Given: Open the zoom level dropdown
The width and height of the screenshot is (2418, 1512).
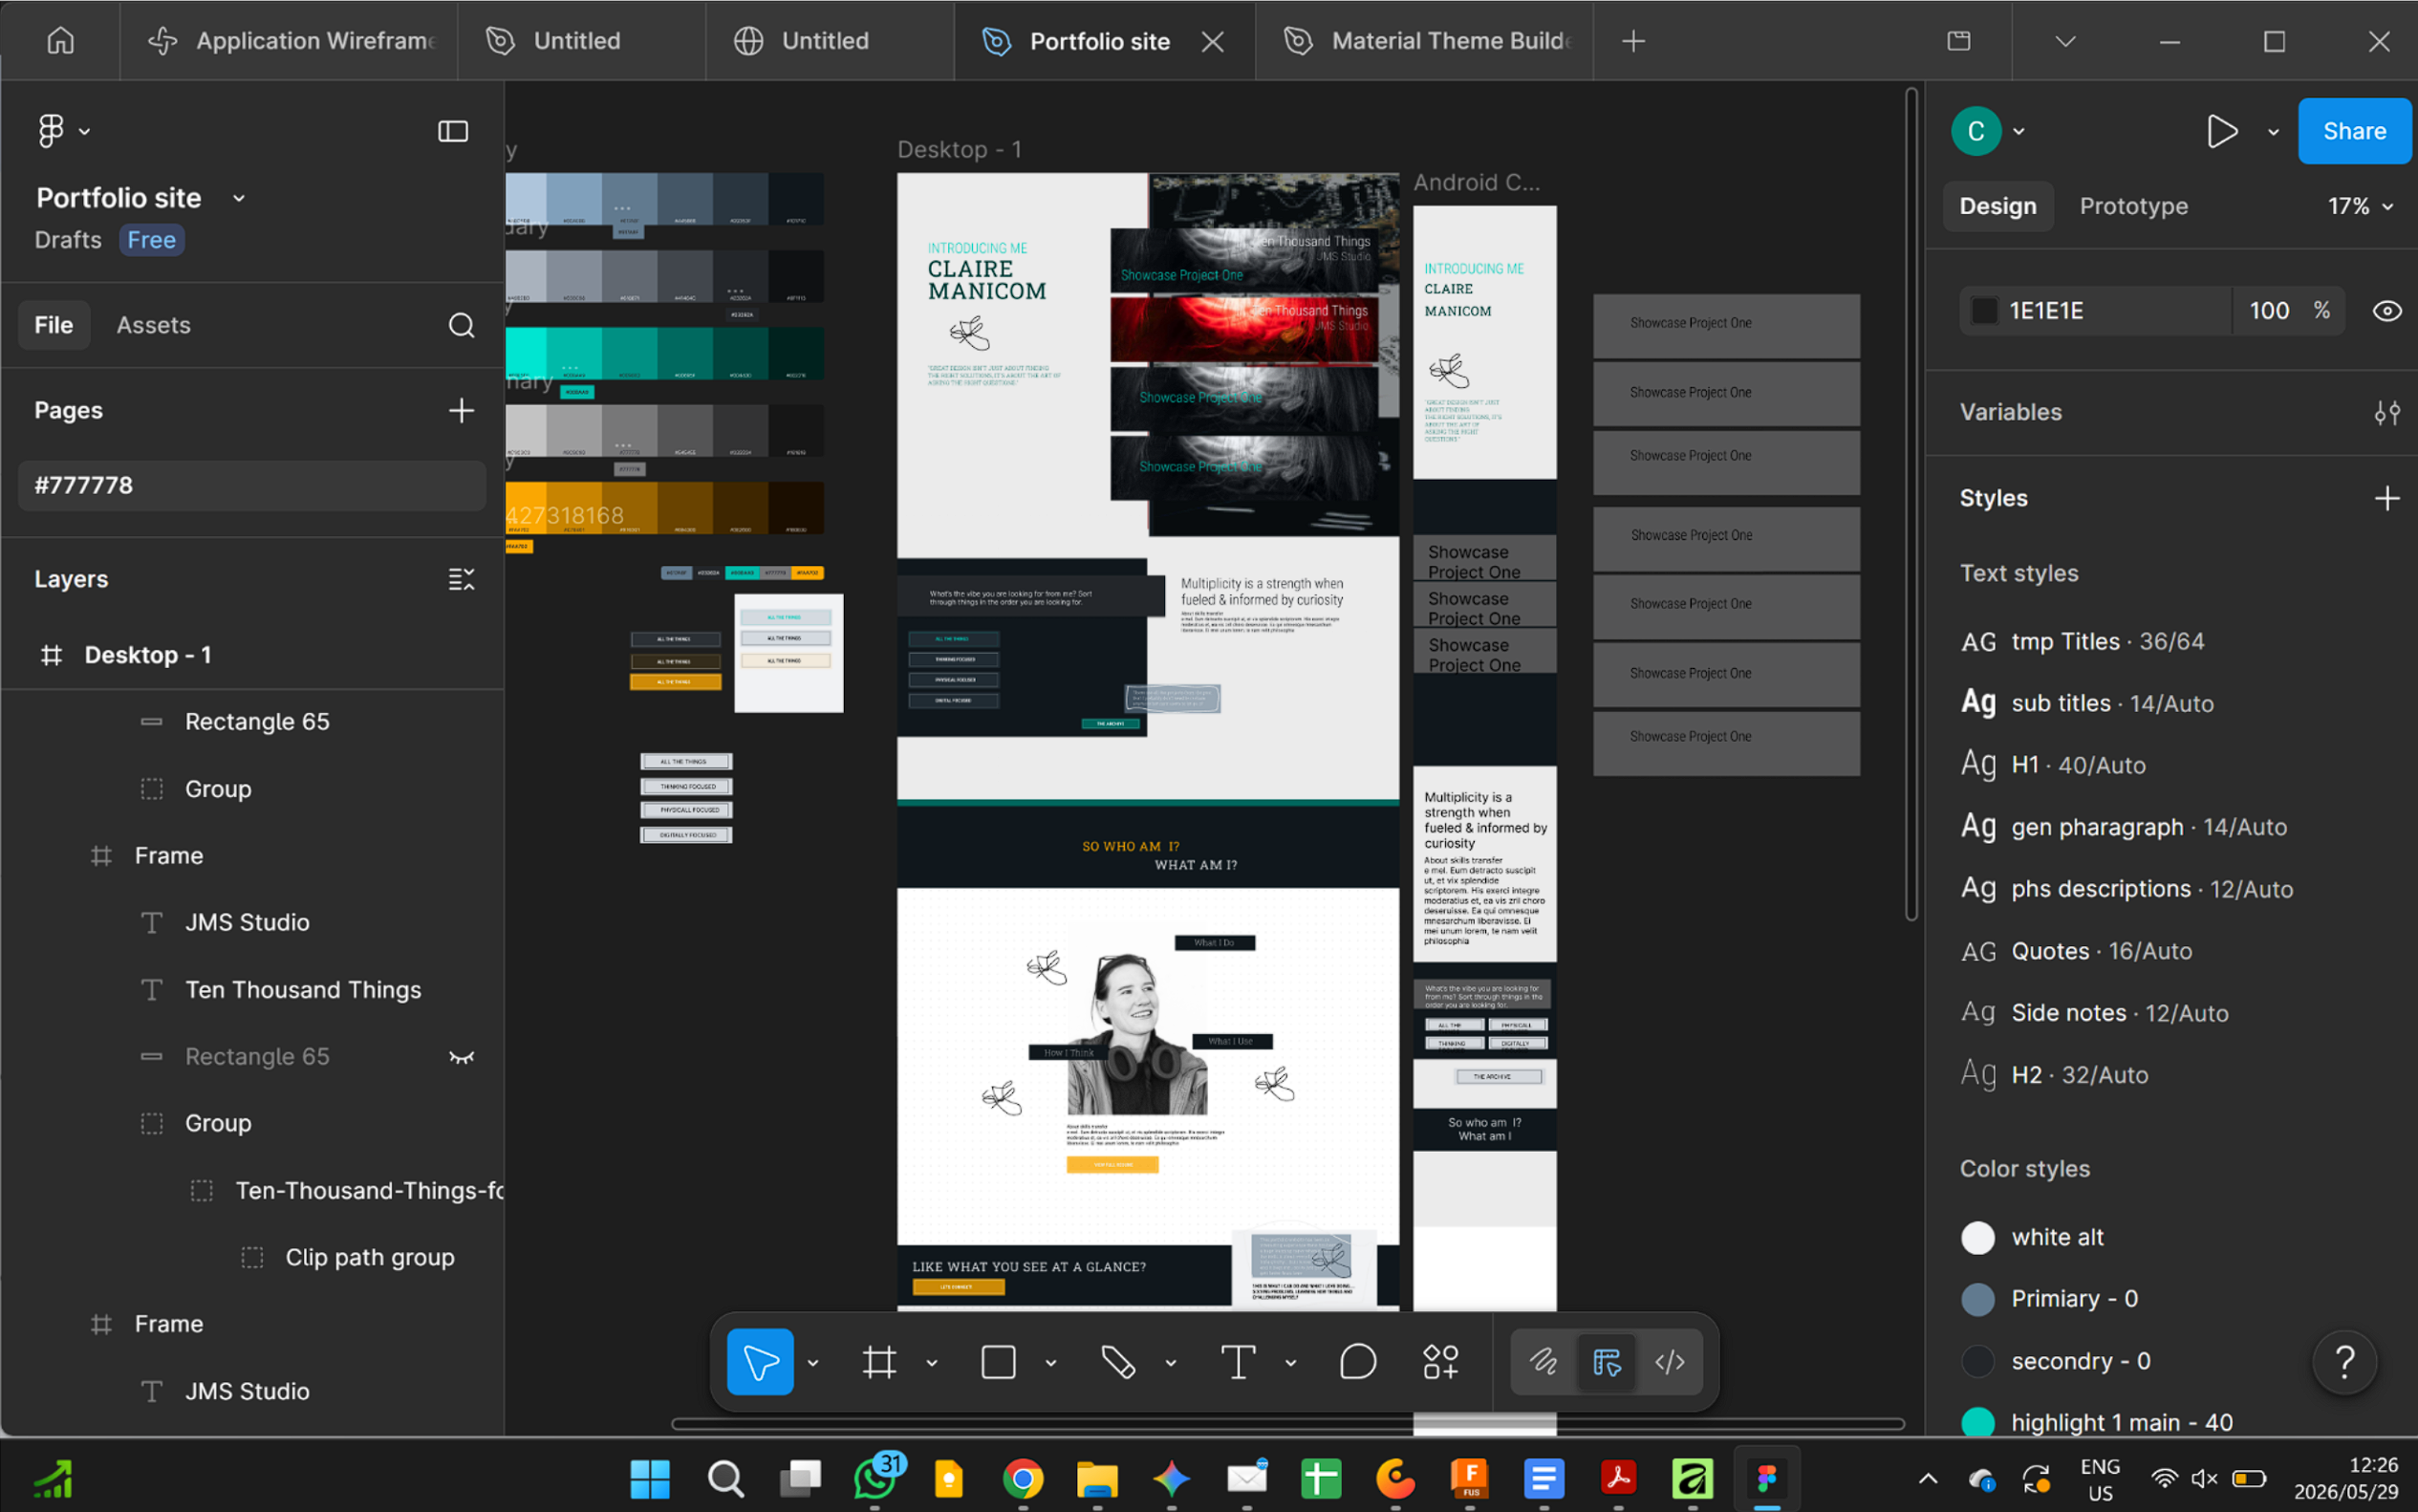Looking at the screenshot, I should click(2360, 206).
